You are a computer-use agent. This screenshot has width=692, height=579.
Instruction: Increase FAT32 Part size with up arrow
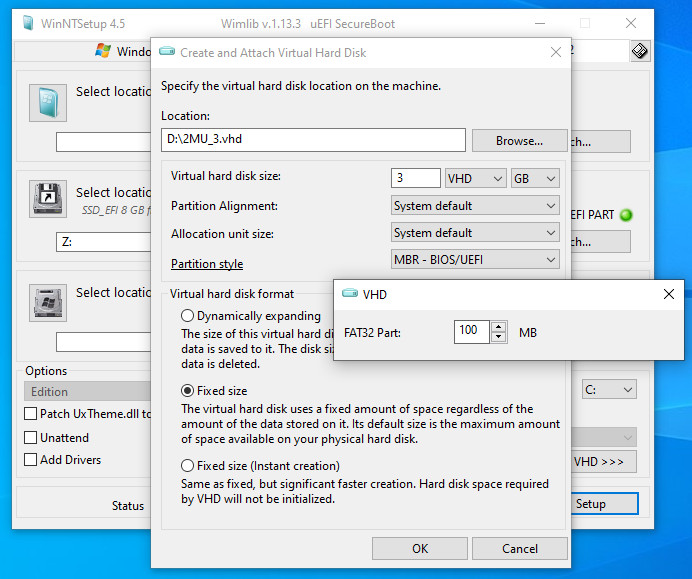(x=498, y=327)
